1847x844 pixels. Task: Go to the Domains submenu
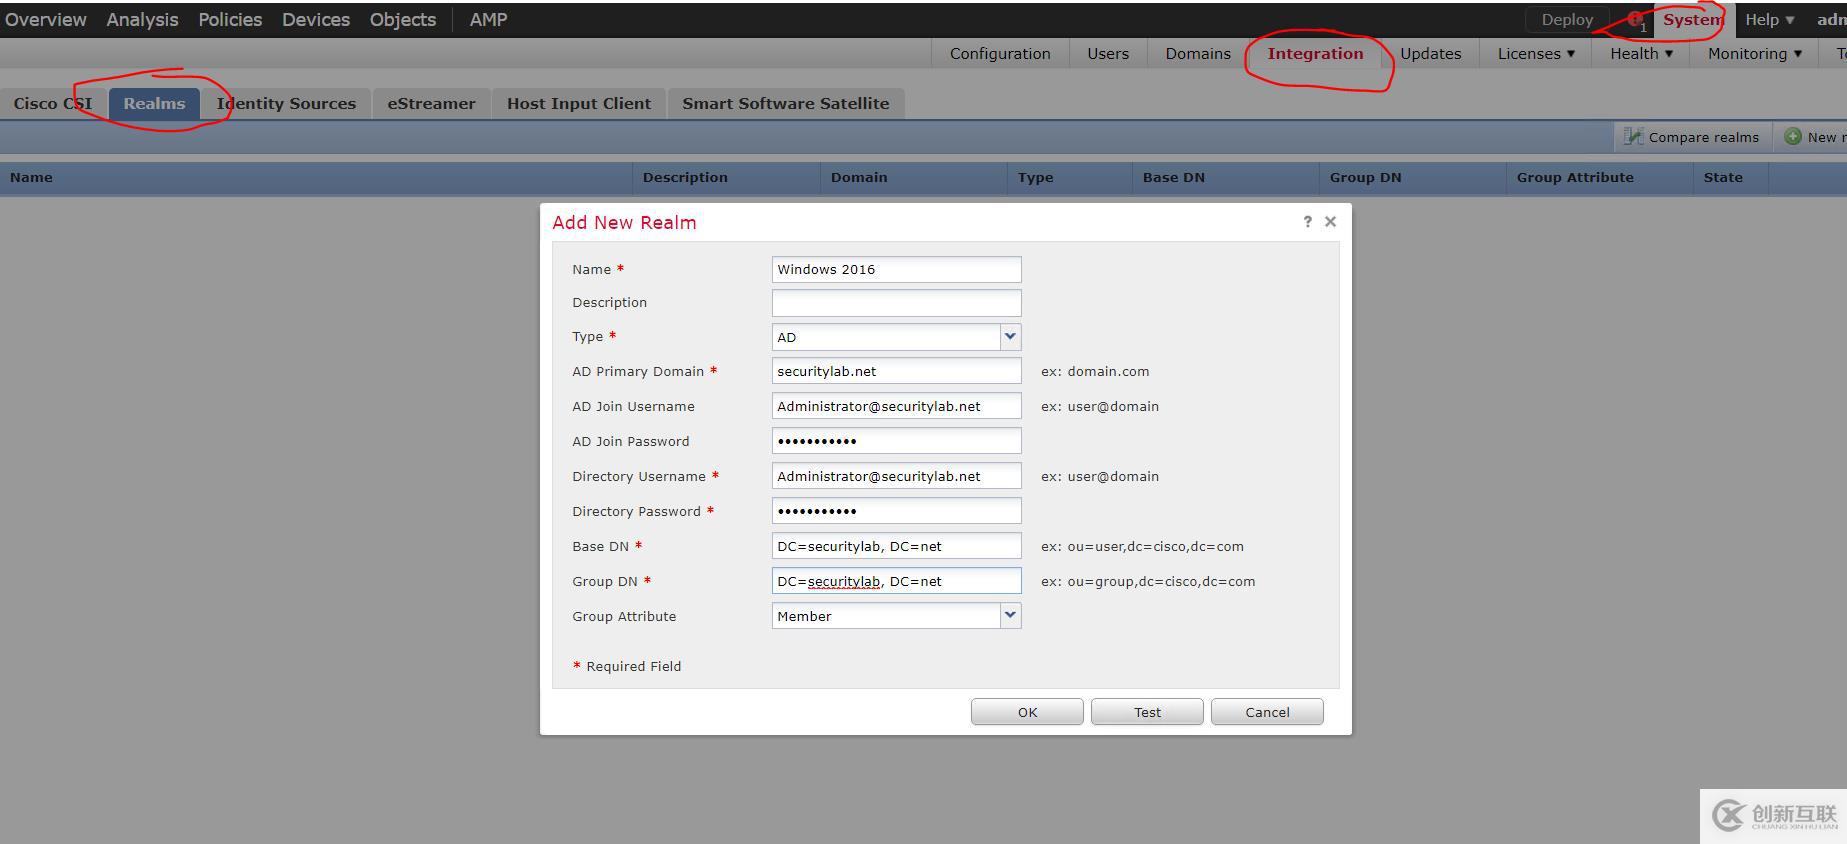pos(1198,54)
